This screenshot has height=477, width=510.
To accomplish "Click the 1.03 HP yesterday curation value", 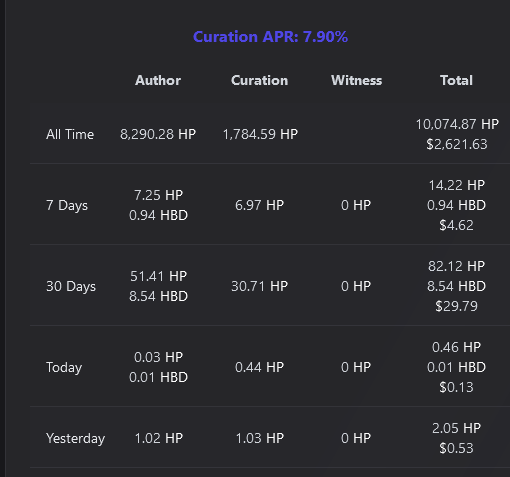I will point(260,438).
